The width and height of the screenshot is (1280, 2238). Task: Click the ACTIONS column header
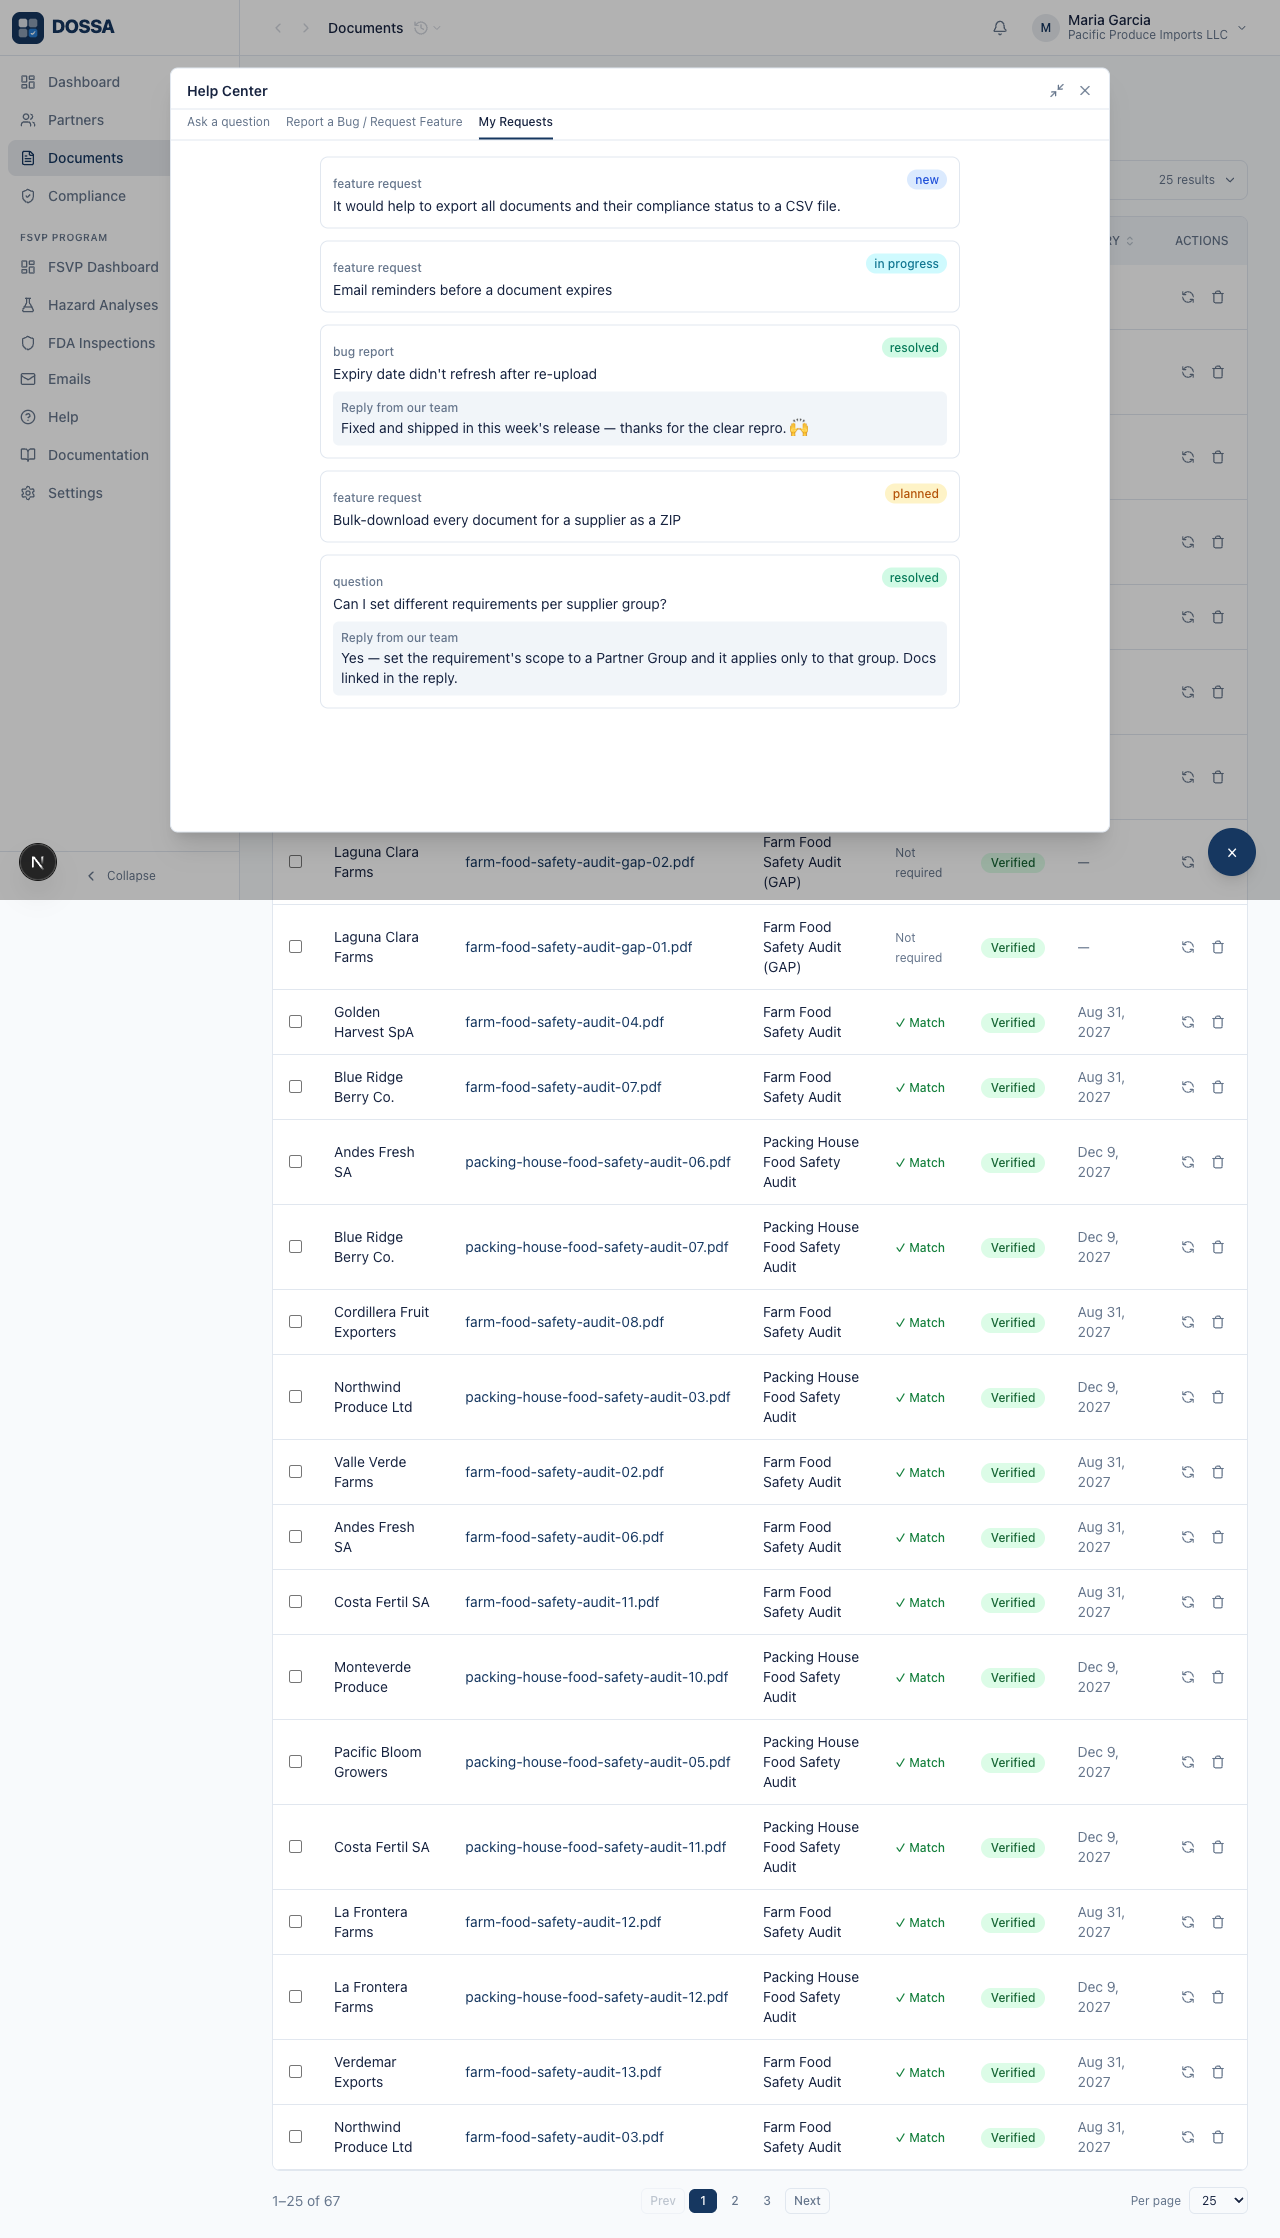(1201, 241)
